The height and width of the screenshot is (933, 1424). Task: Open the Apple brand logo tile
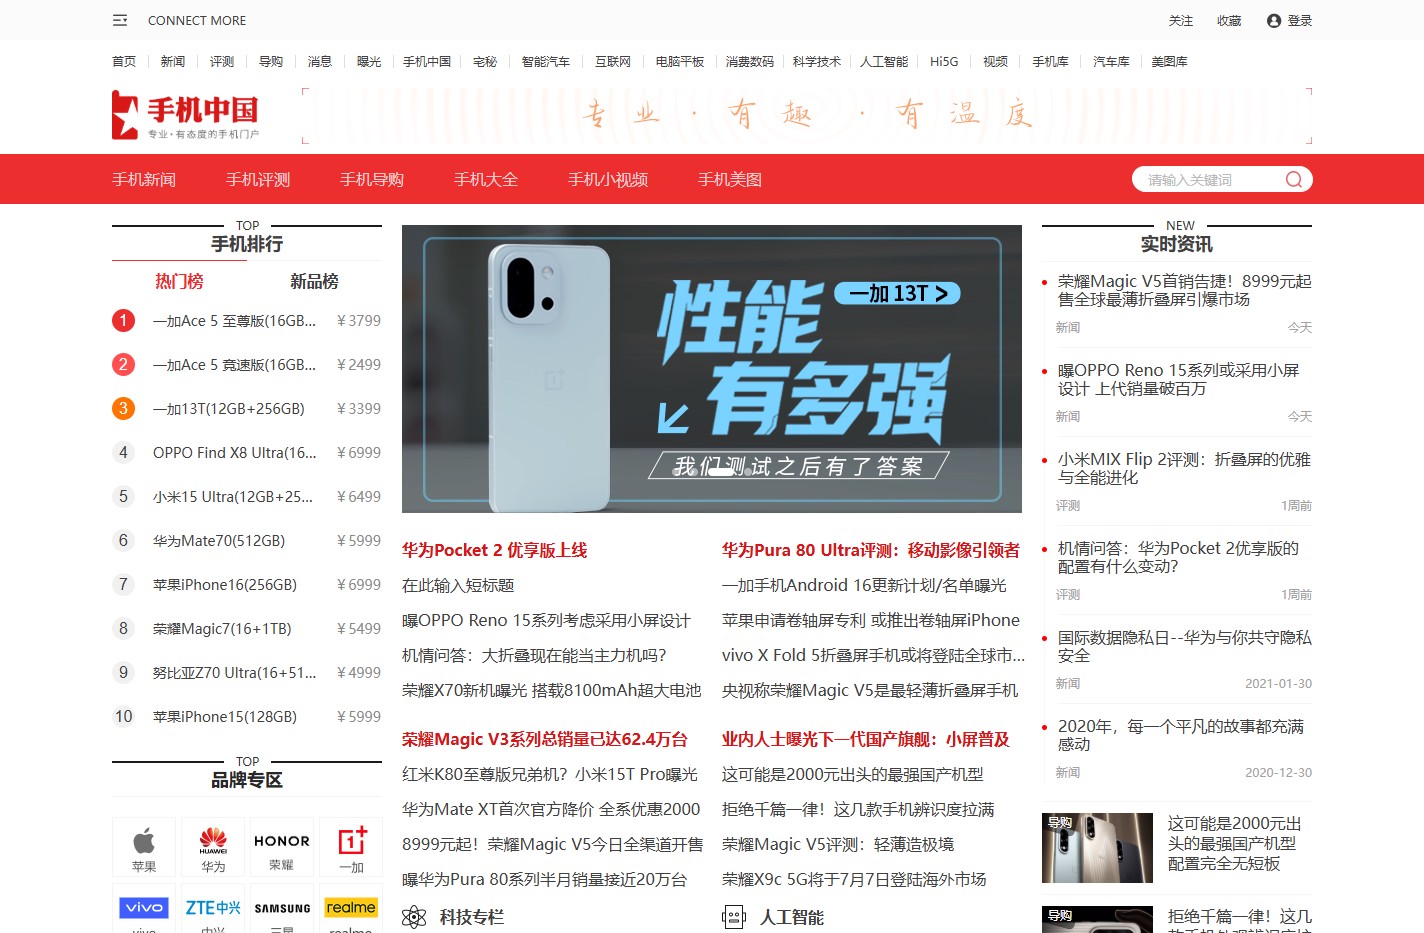click(x=144, y=847)
